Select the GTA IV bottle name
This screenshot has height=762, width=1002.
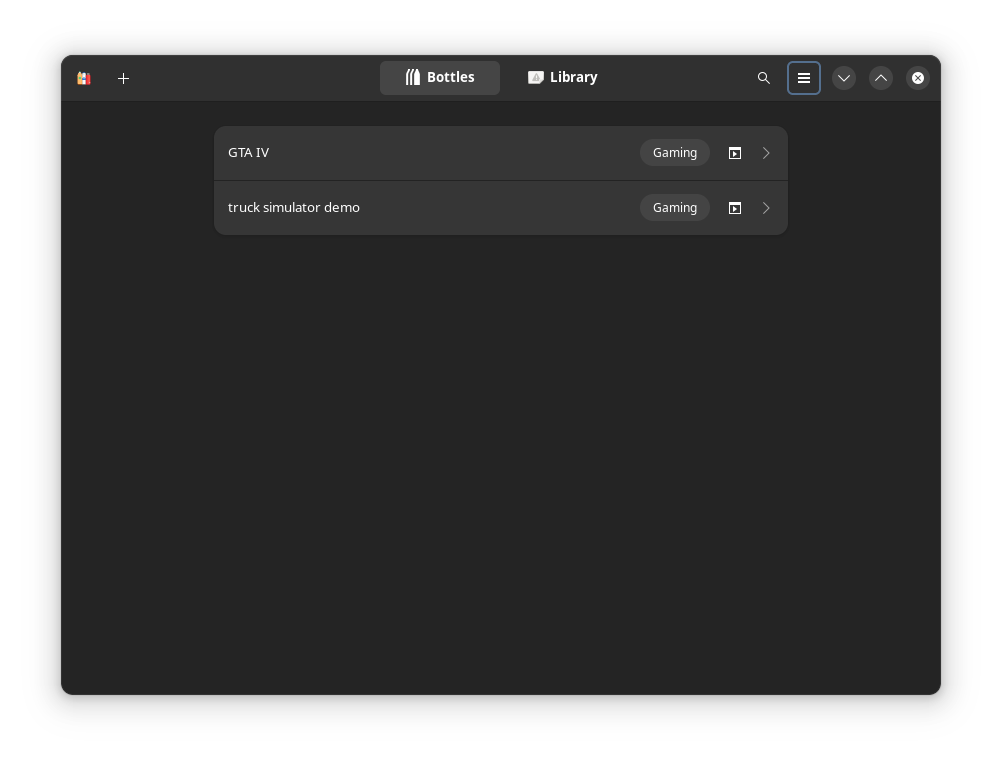click(x=249, y=153)
